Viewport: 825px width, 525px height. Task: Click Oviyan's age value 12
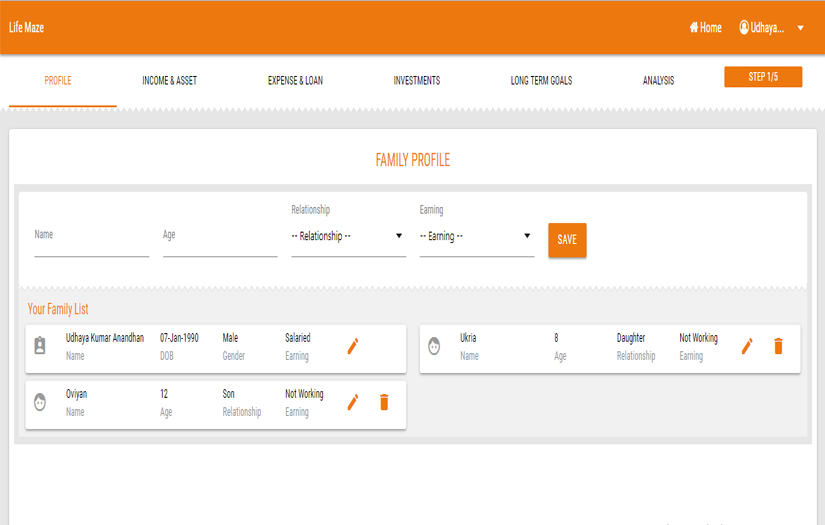164,394
